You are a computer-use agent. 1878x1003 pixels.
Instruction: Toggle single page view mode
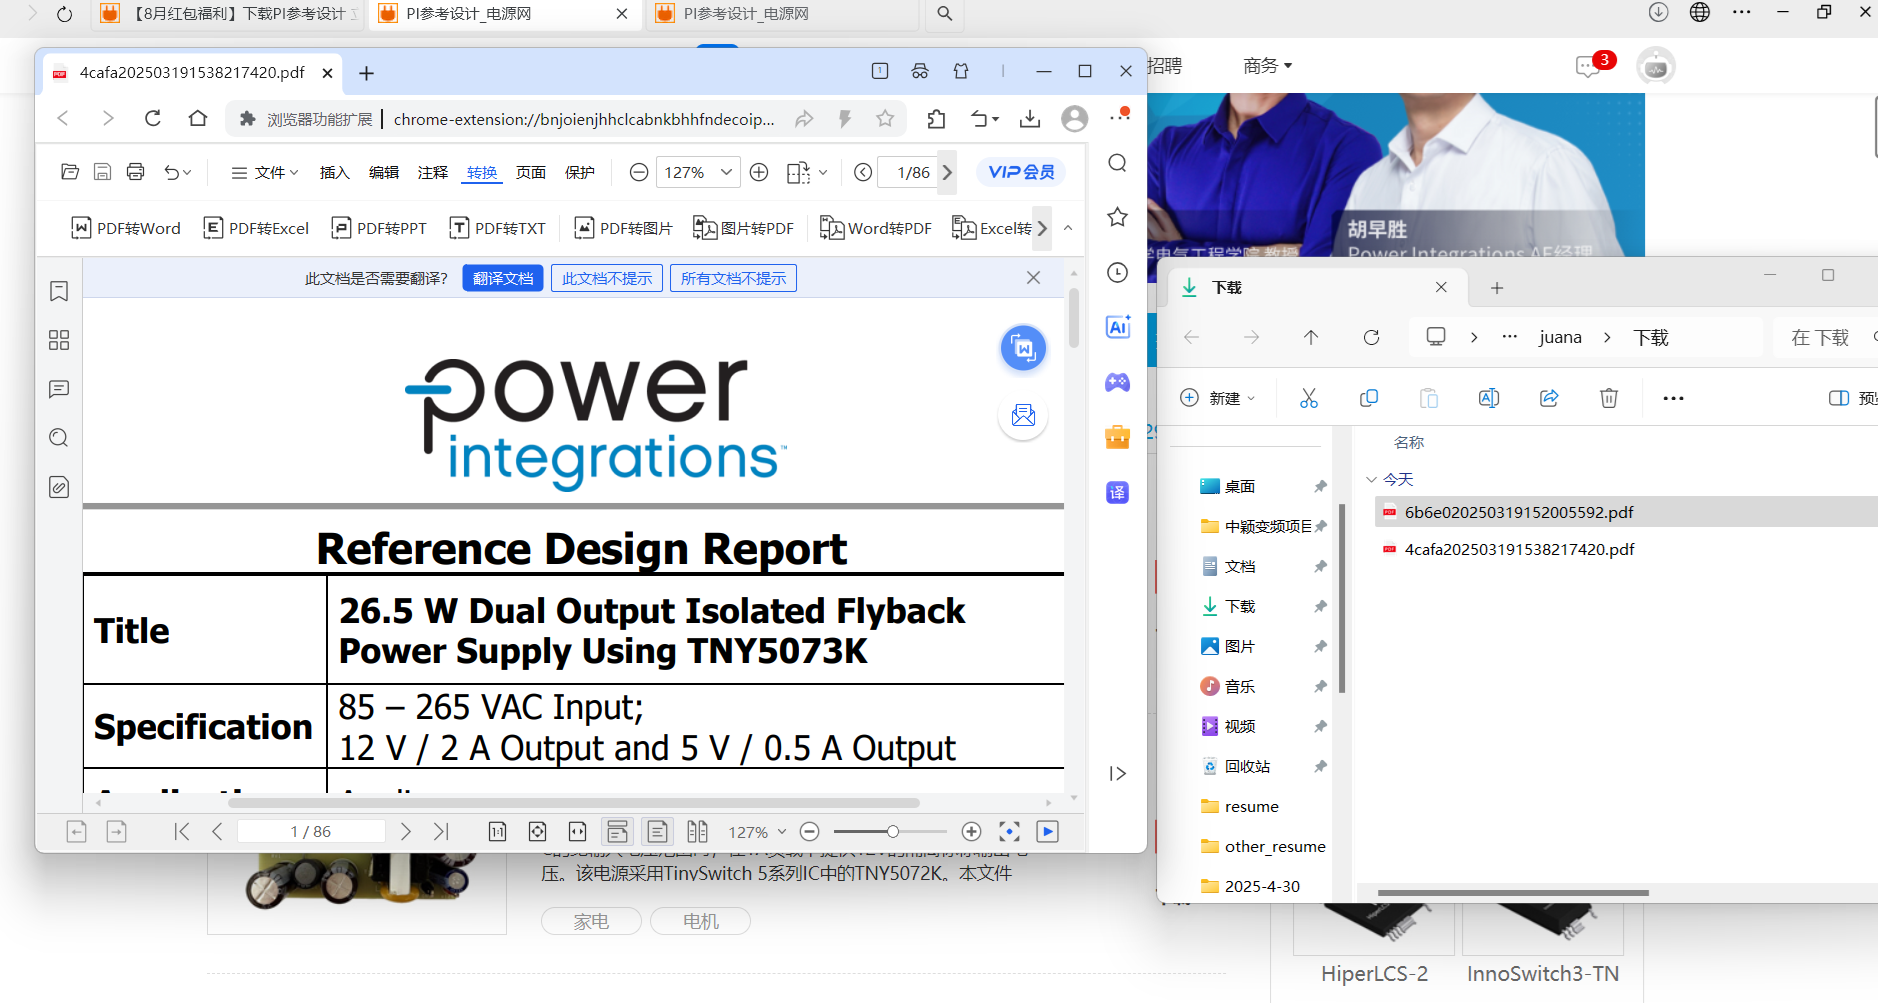(657, 831)
